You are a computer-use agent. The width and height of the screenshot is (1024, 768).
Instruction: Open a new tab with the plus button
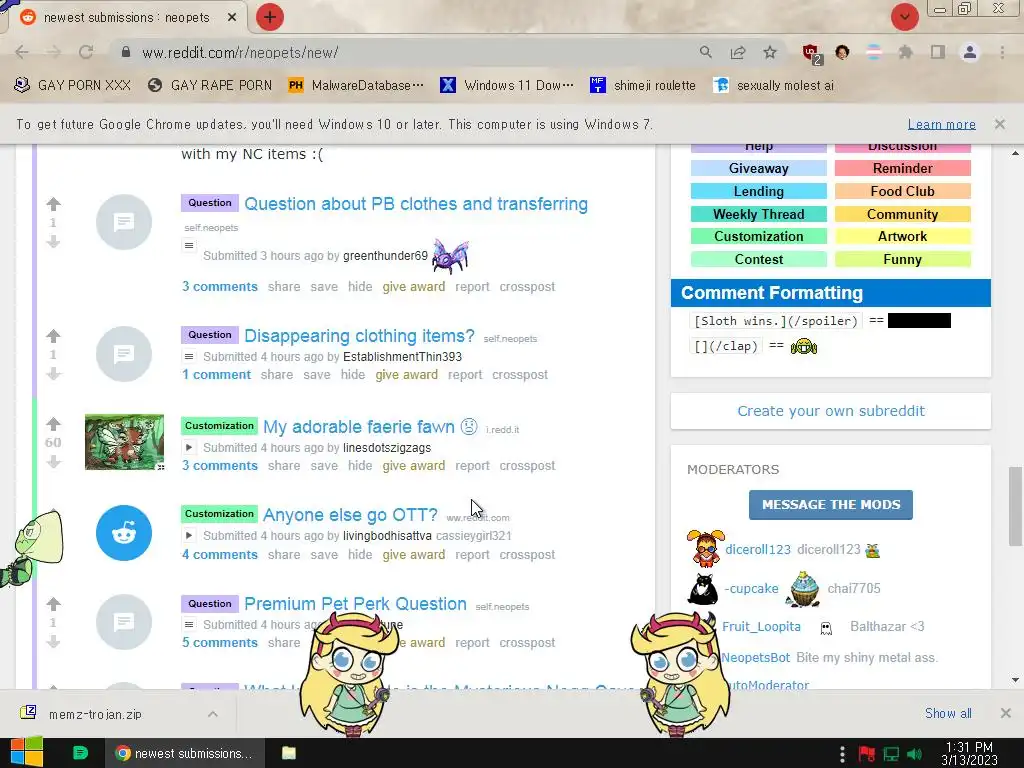[x=270, y=17]
